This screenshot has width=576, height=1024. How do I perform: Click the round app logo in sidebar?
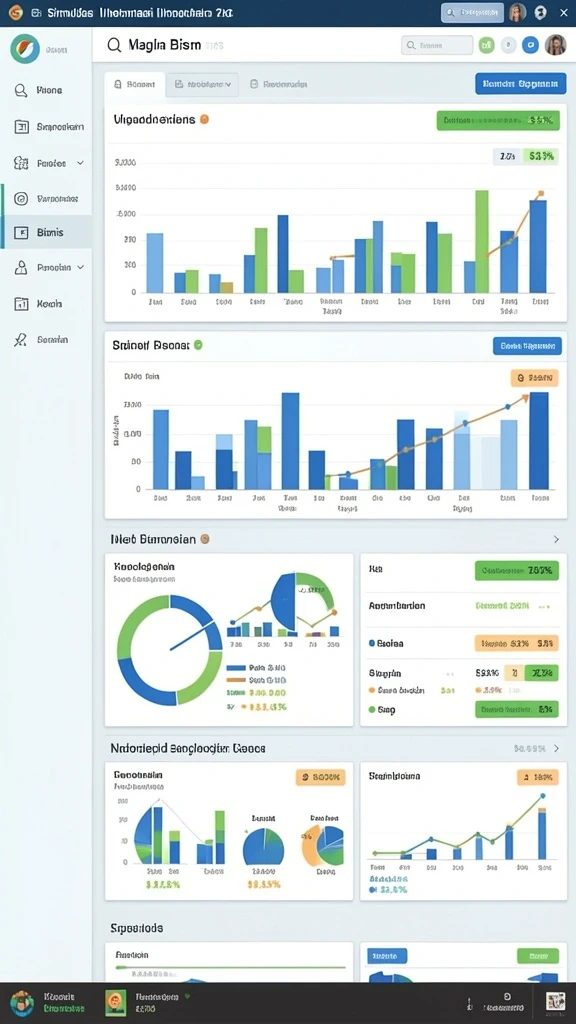(25, 48)
